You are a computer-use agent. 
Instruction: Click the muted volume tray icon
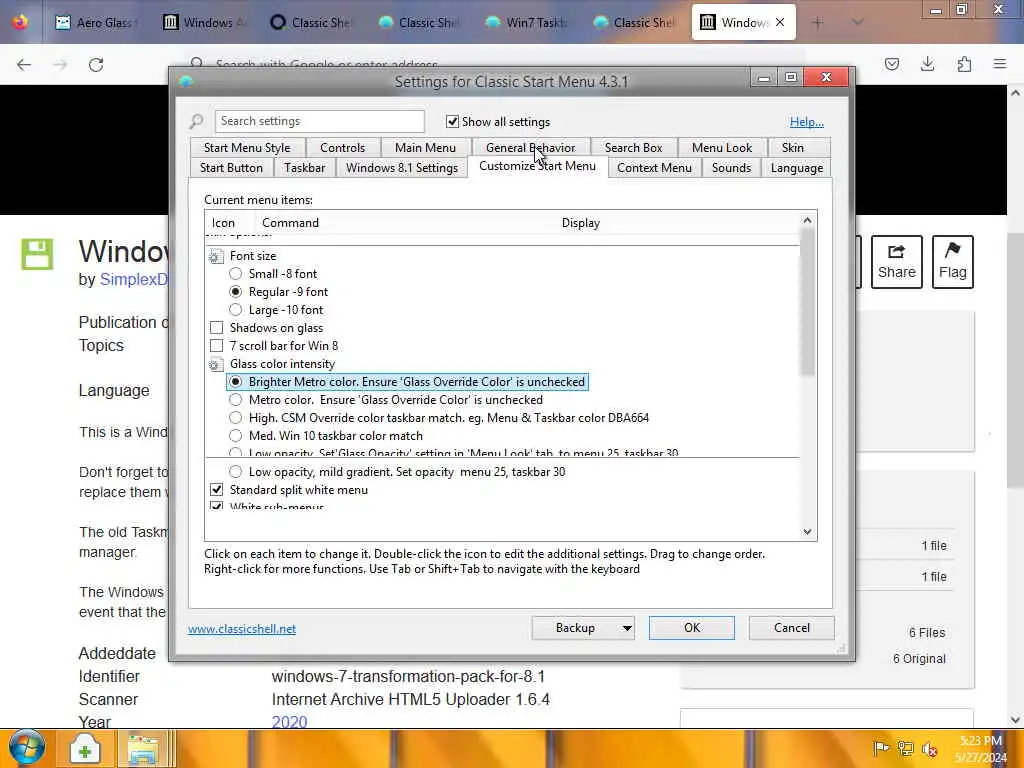pos(929,749)
